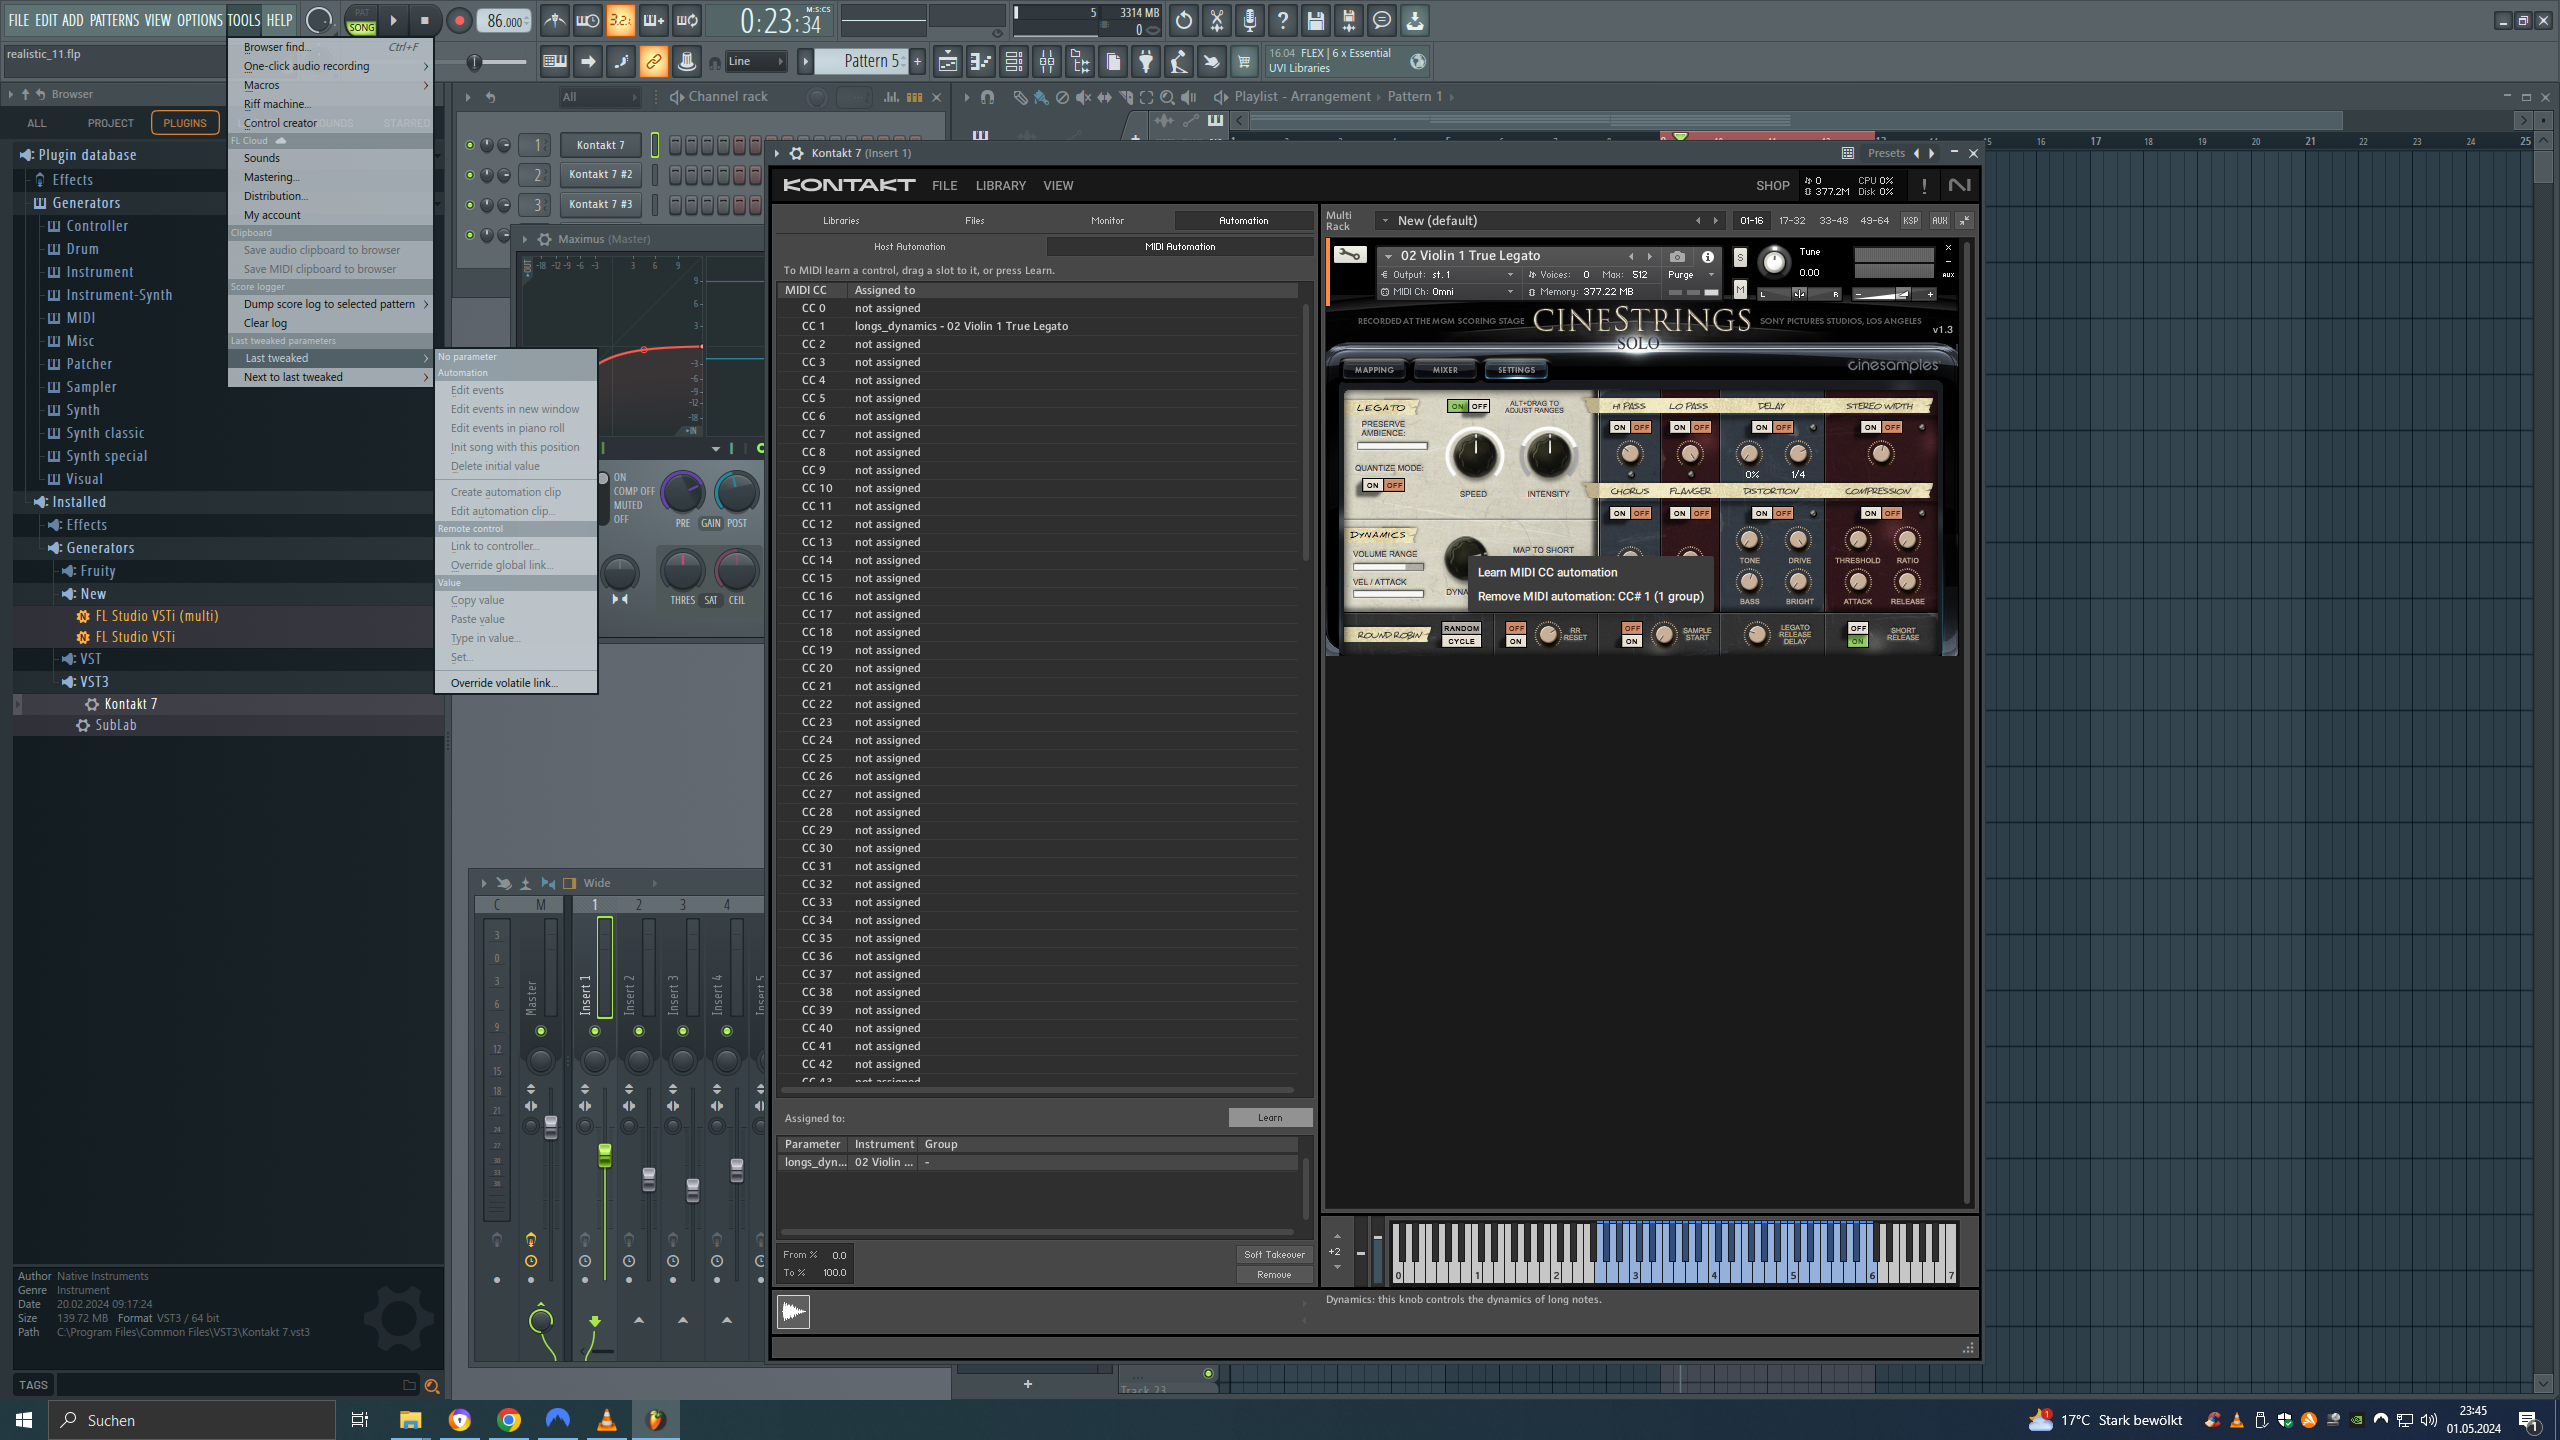
Task: Open the Line snap dropdown
Action: [x=755, y=62]
